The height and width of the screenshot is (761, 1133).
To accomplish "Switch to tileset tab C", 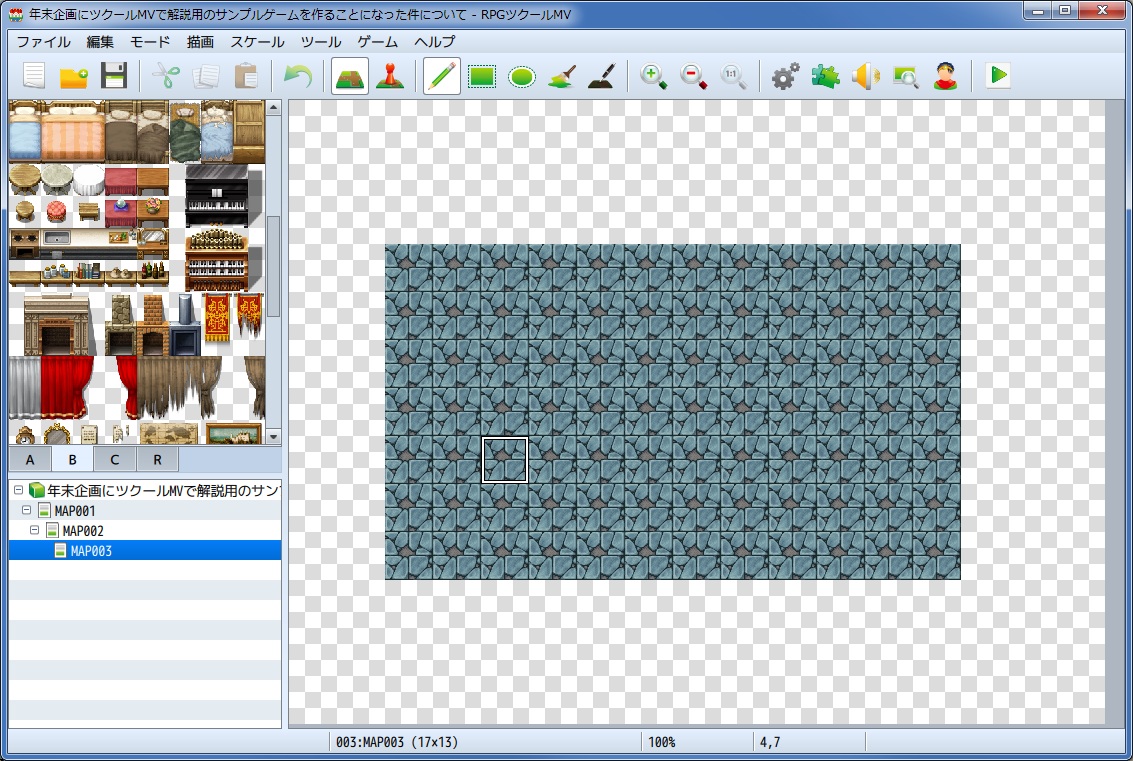I will tap(115, 459).
